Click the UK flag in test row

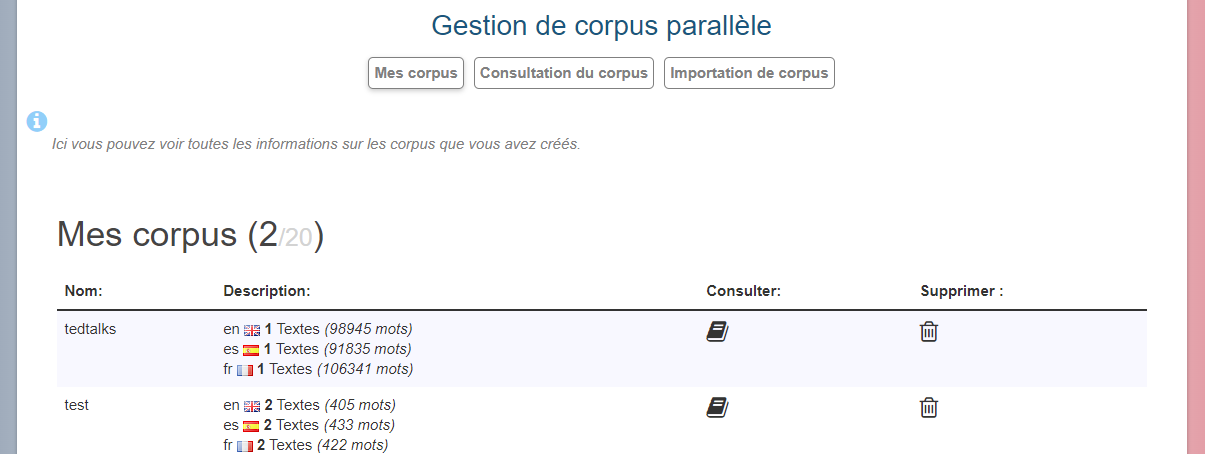tap(252, 406)
